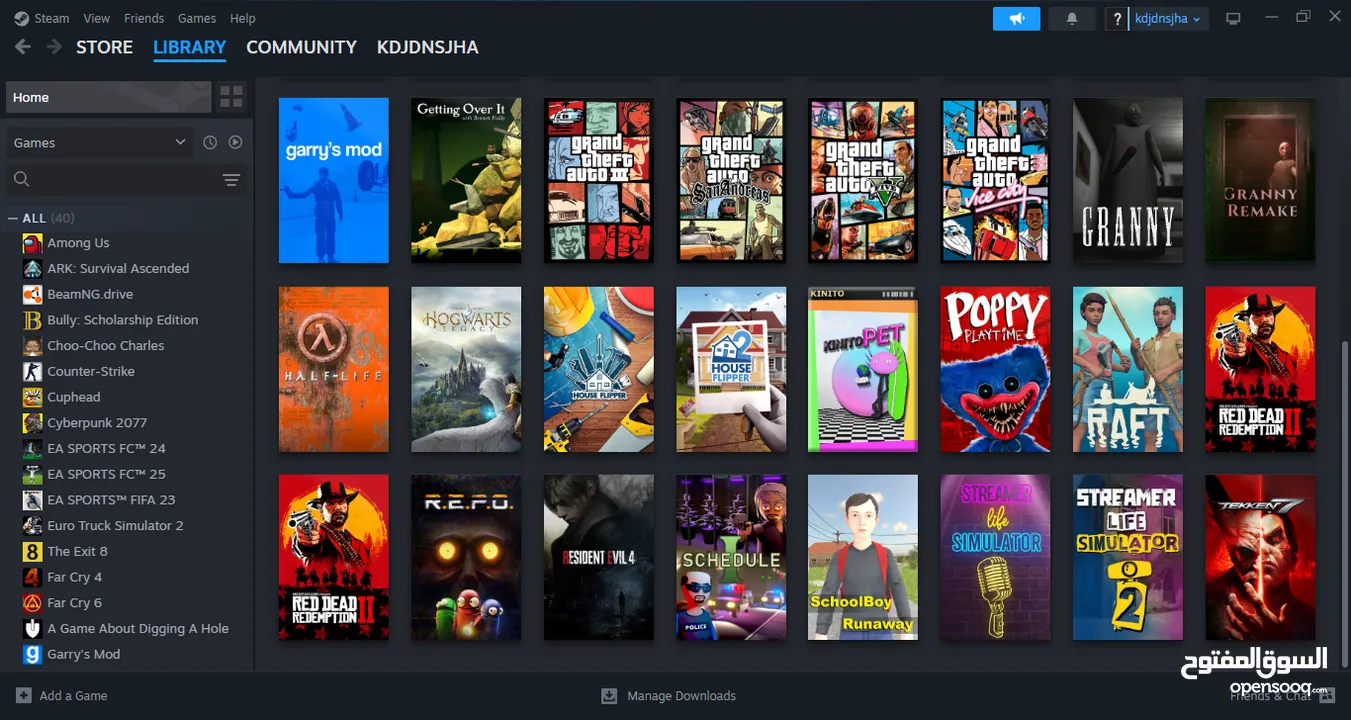Click the Home button in the sidebar

[108, 97]
